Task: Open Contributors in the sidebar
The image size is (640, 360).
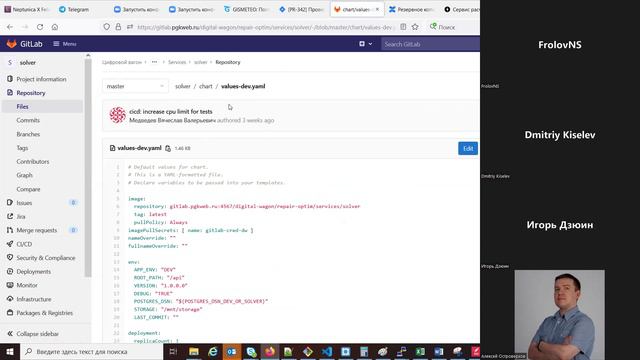Action: tap(33, 162)
